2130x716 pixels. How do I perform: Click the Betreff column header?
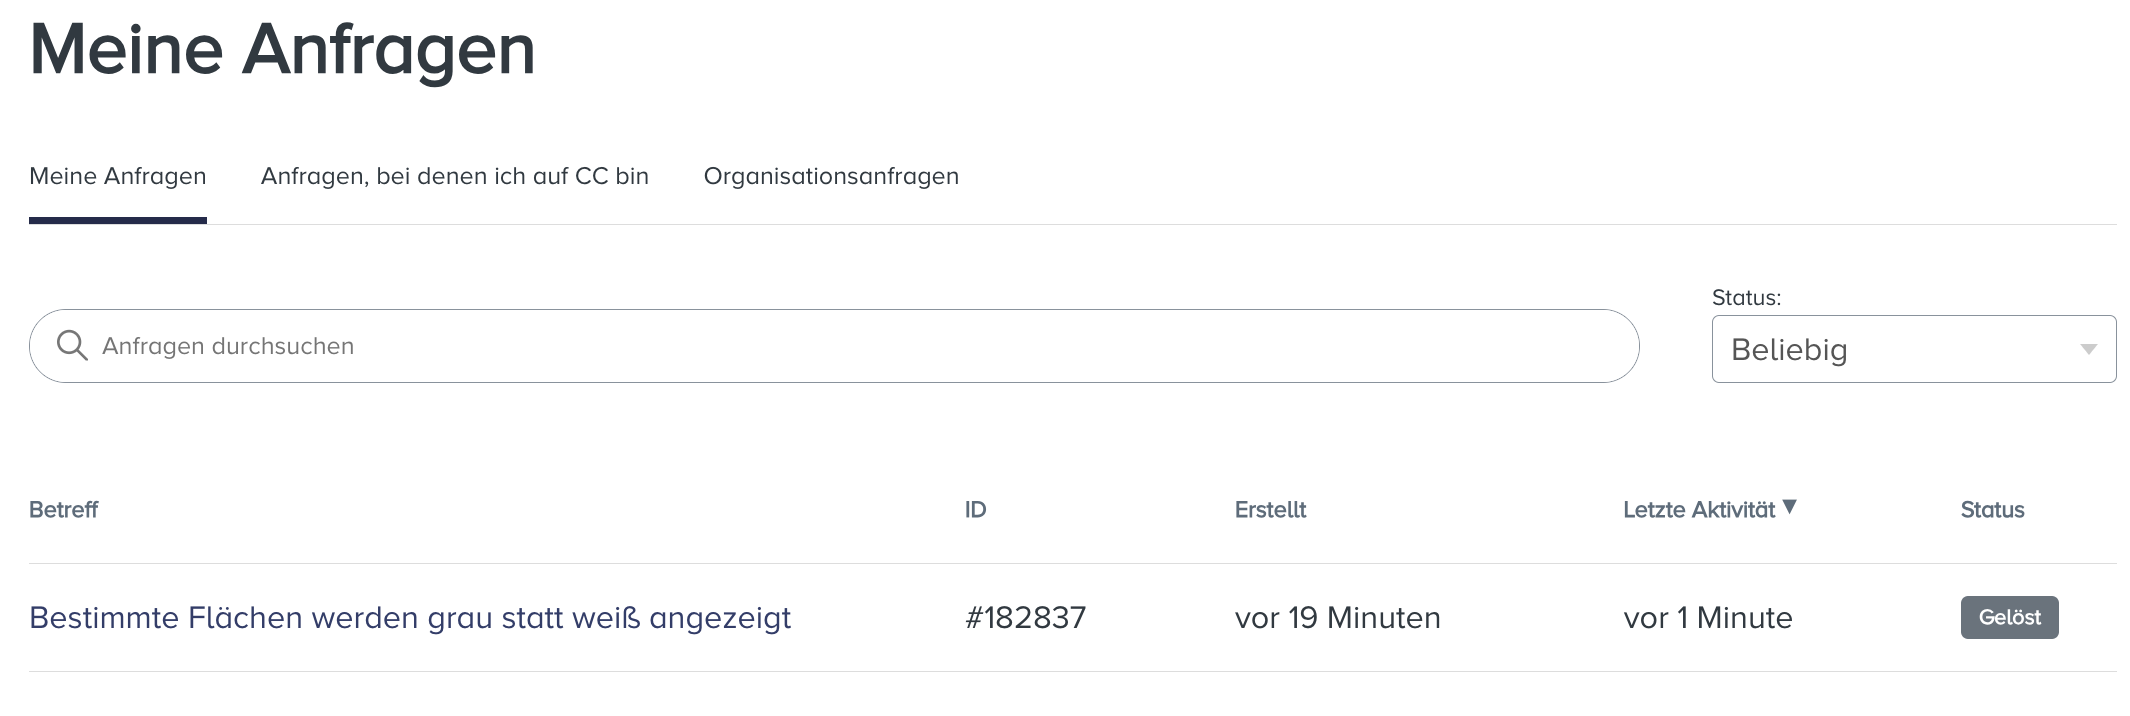pyautogui.click(x=64, y=510)
